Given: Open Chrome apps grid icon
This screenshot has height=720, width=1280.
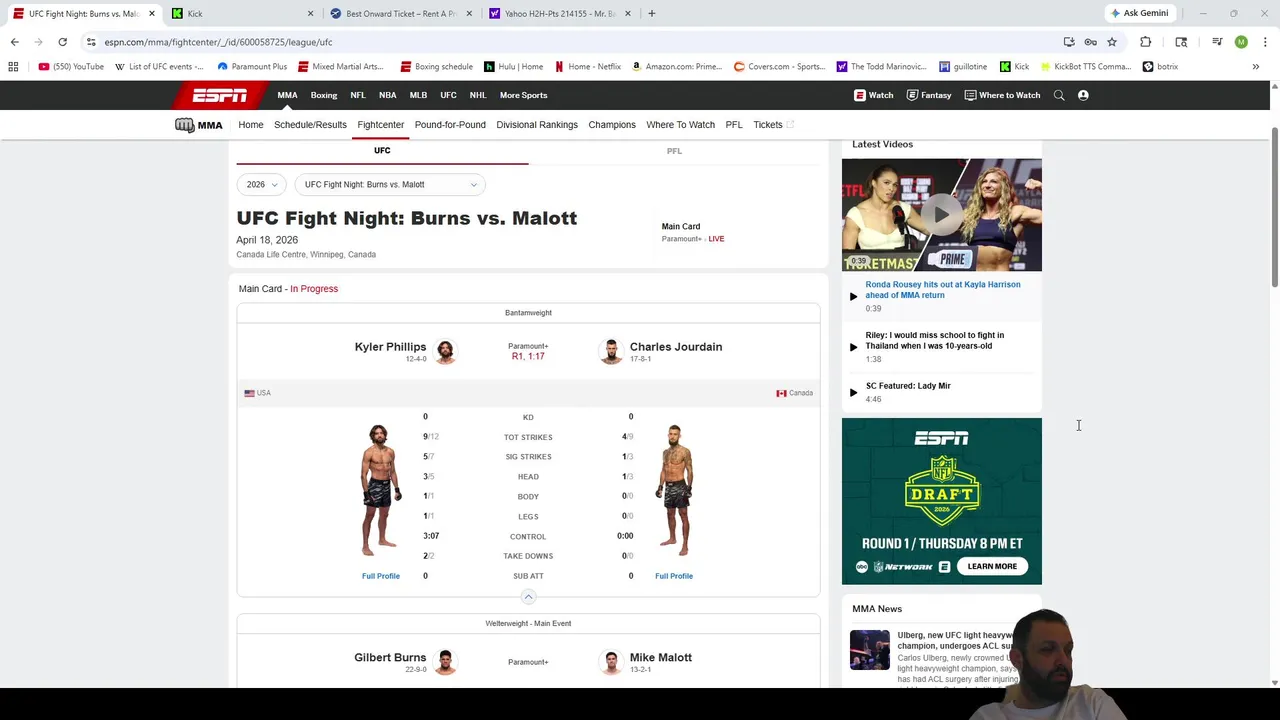Looking at the screenshot, I should [13, 67].
